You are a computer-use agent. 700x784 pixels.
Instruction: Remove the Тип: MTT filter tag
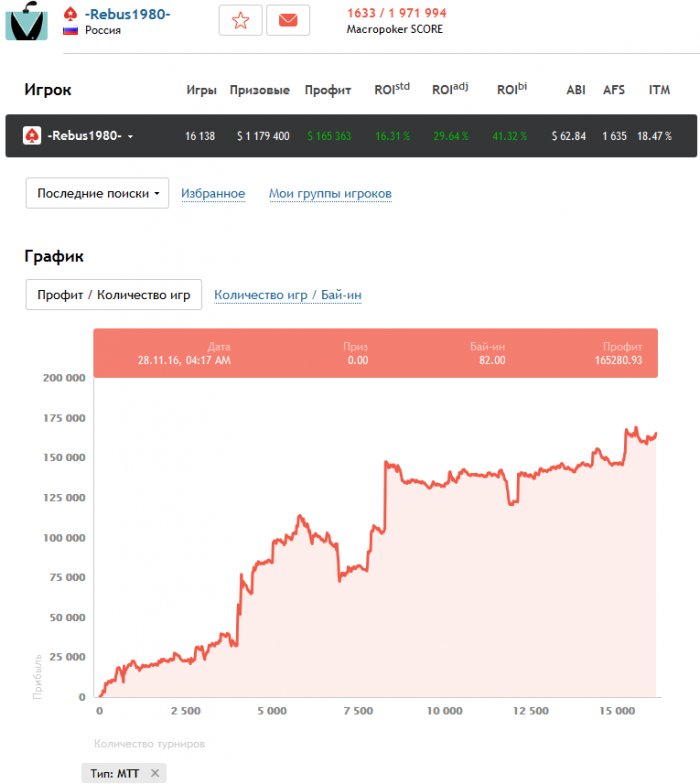click(x=155, y=773)
